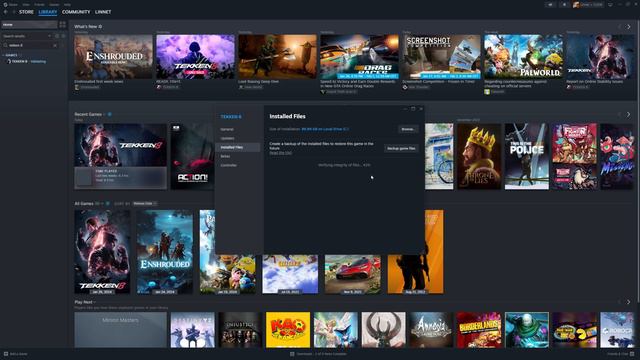The image size is (640, 360).
Task: Open the Palworld news card
Action: tap(523, 57)
